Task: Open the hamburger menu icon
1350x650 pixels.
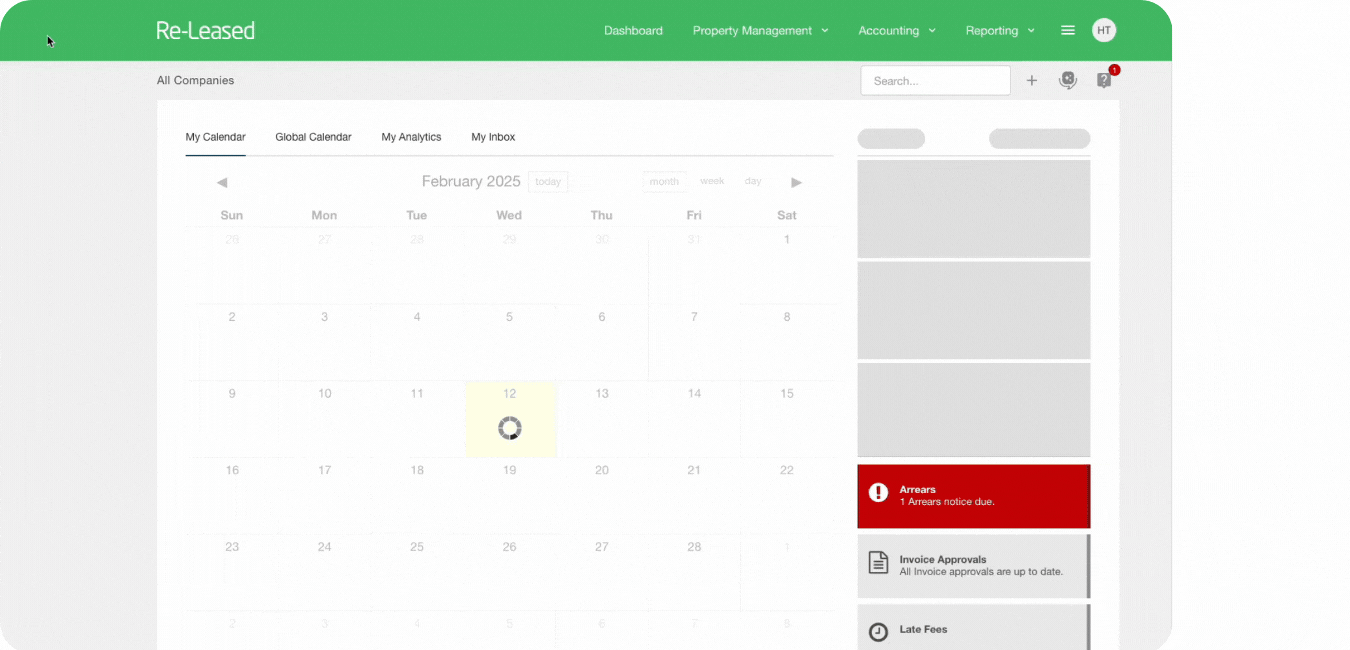Action: [1068, 31]
